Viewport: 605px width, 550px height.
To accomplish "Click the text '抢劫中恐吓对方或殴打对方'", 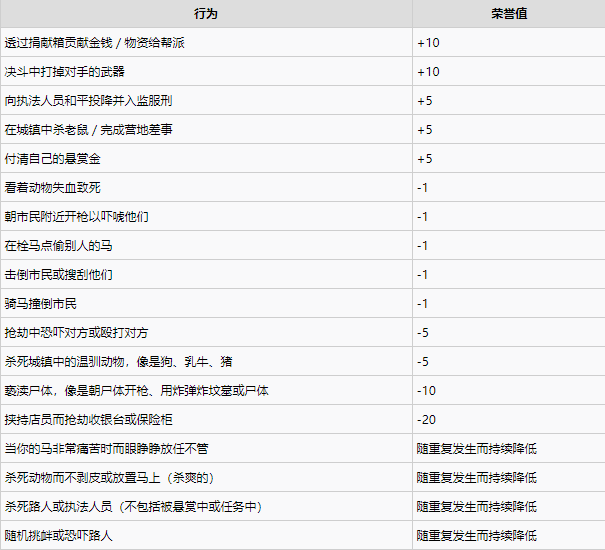I will (76, 333).
